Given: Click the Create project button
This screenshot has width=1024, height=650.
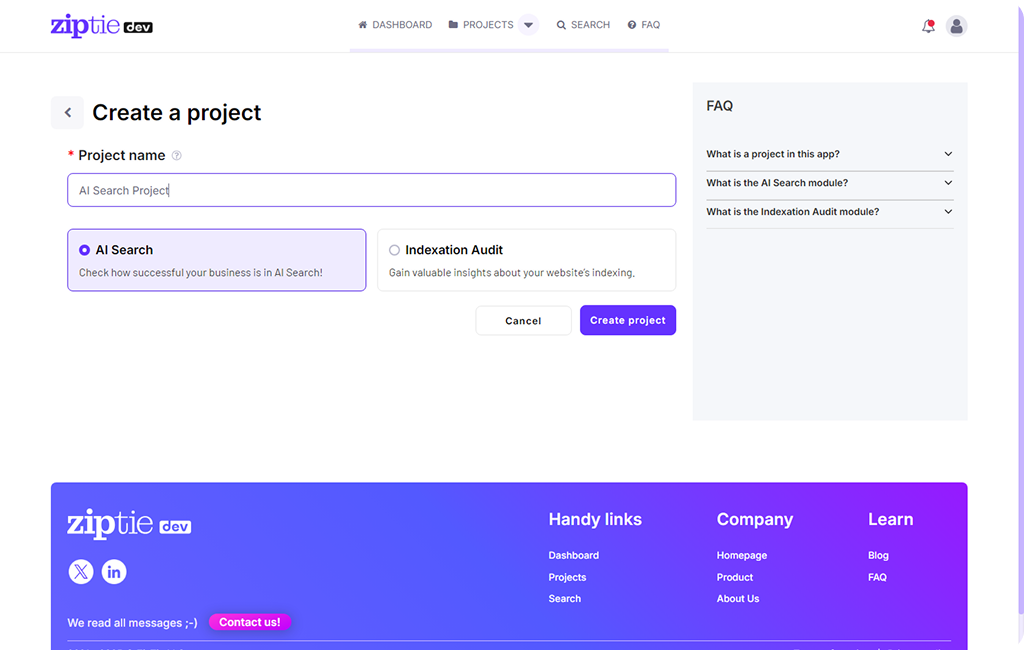Looking at the screenshot, I should click(x=627, y=320).
